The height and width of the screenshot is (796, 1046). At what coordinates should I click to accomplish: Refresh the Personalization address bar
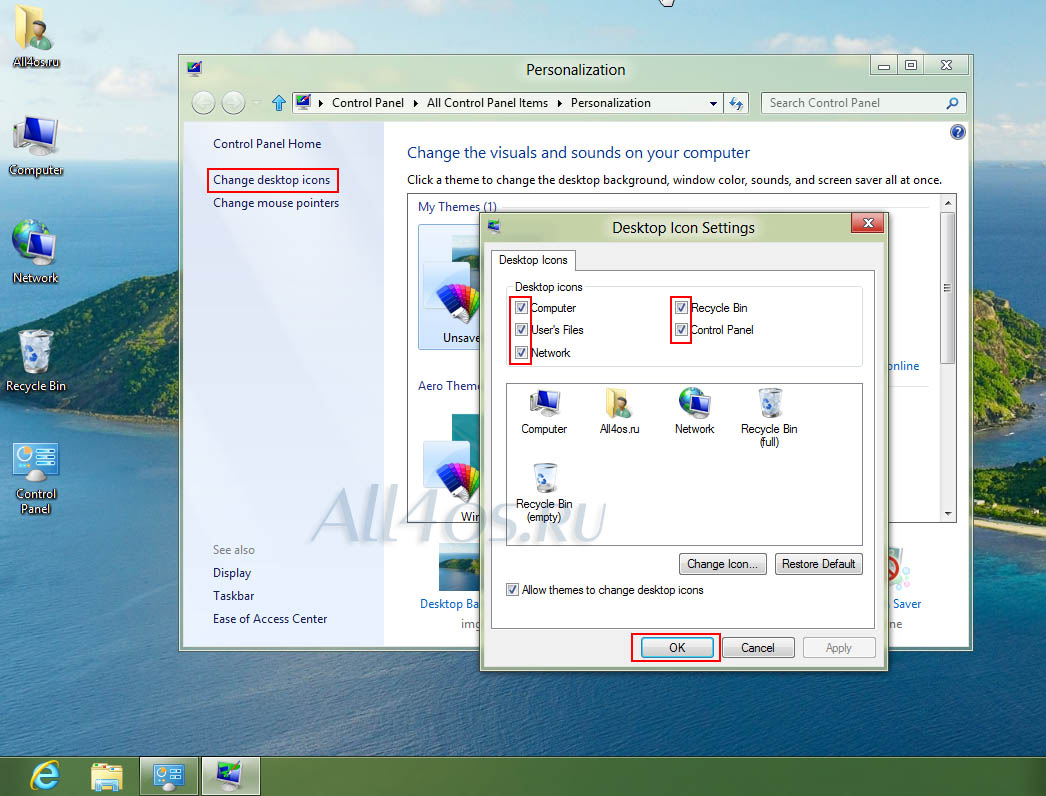[736, 103]
